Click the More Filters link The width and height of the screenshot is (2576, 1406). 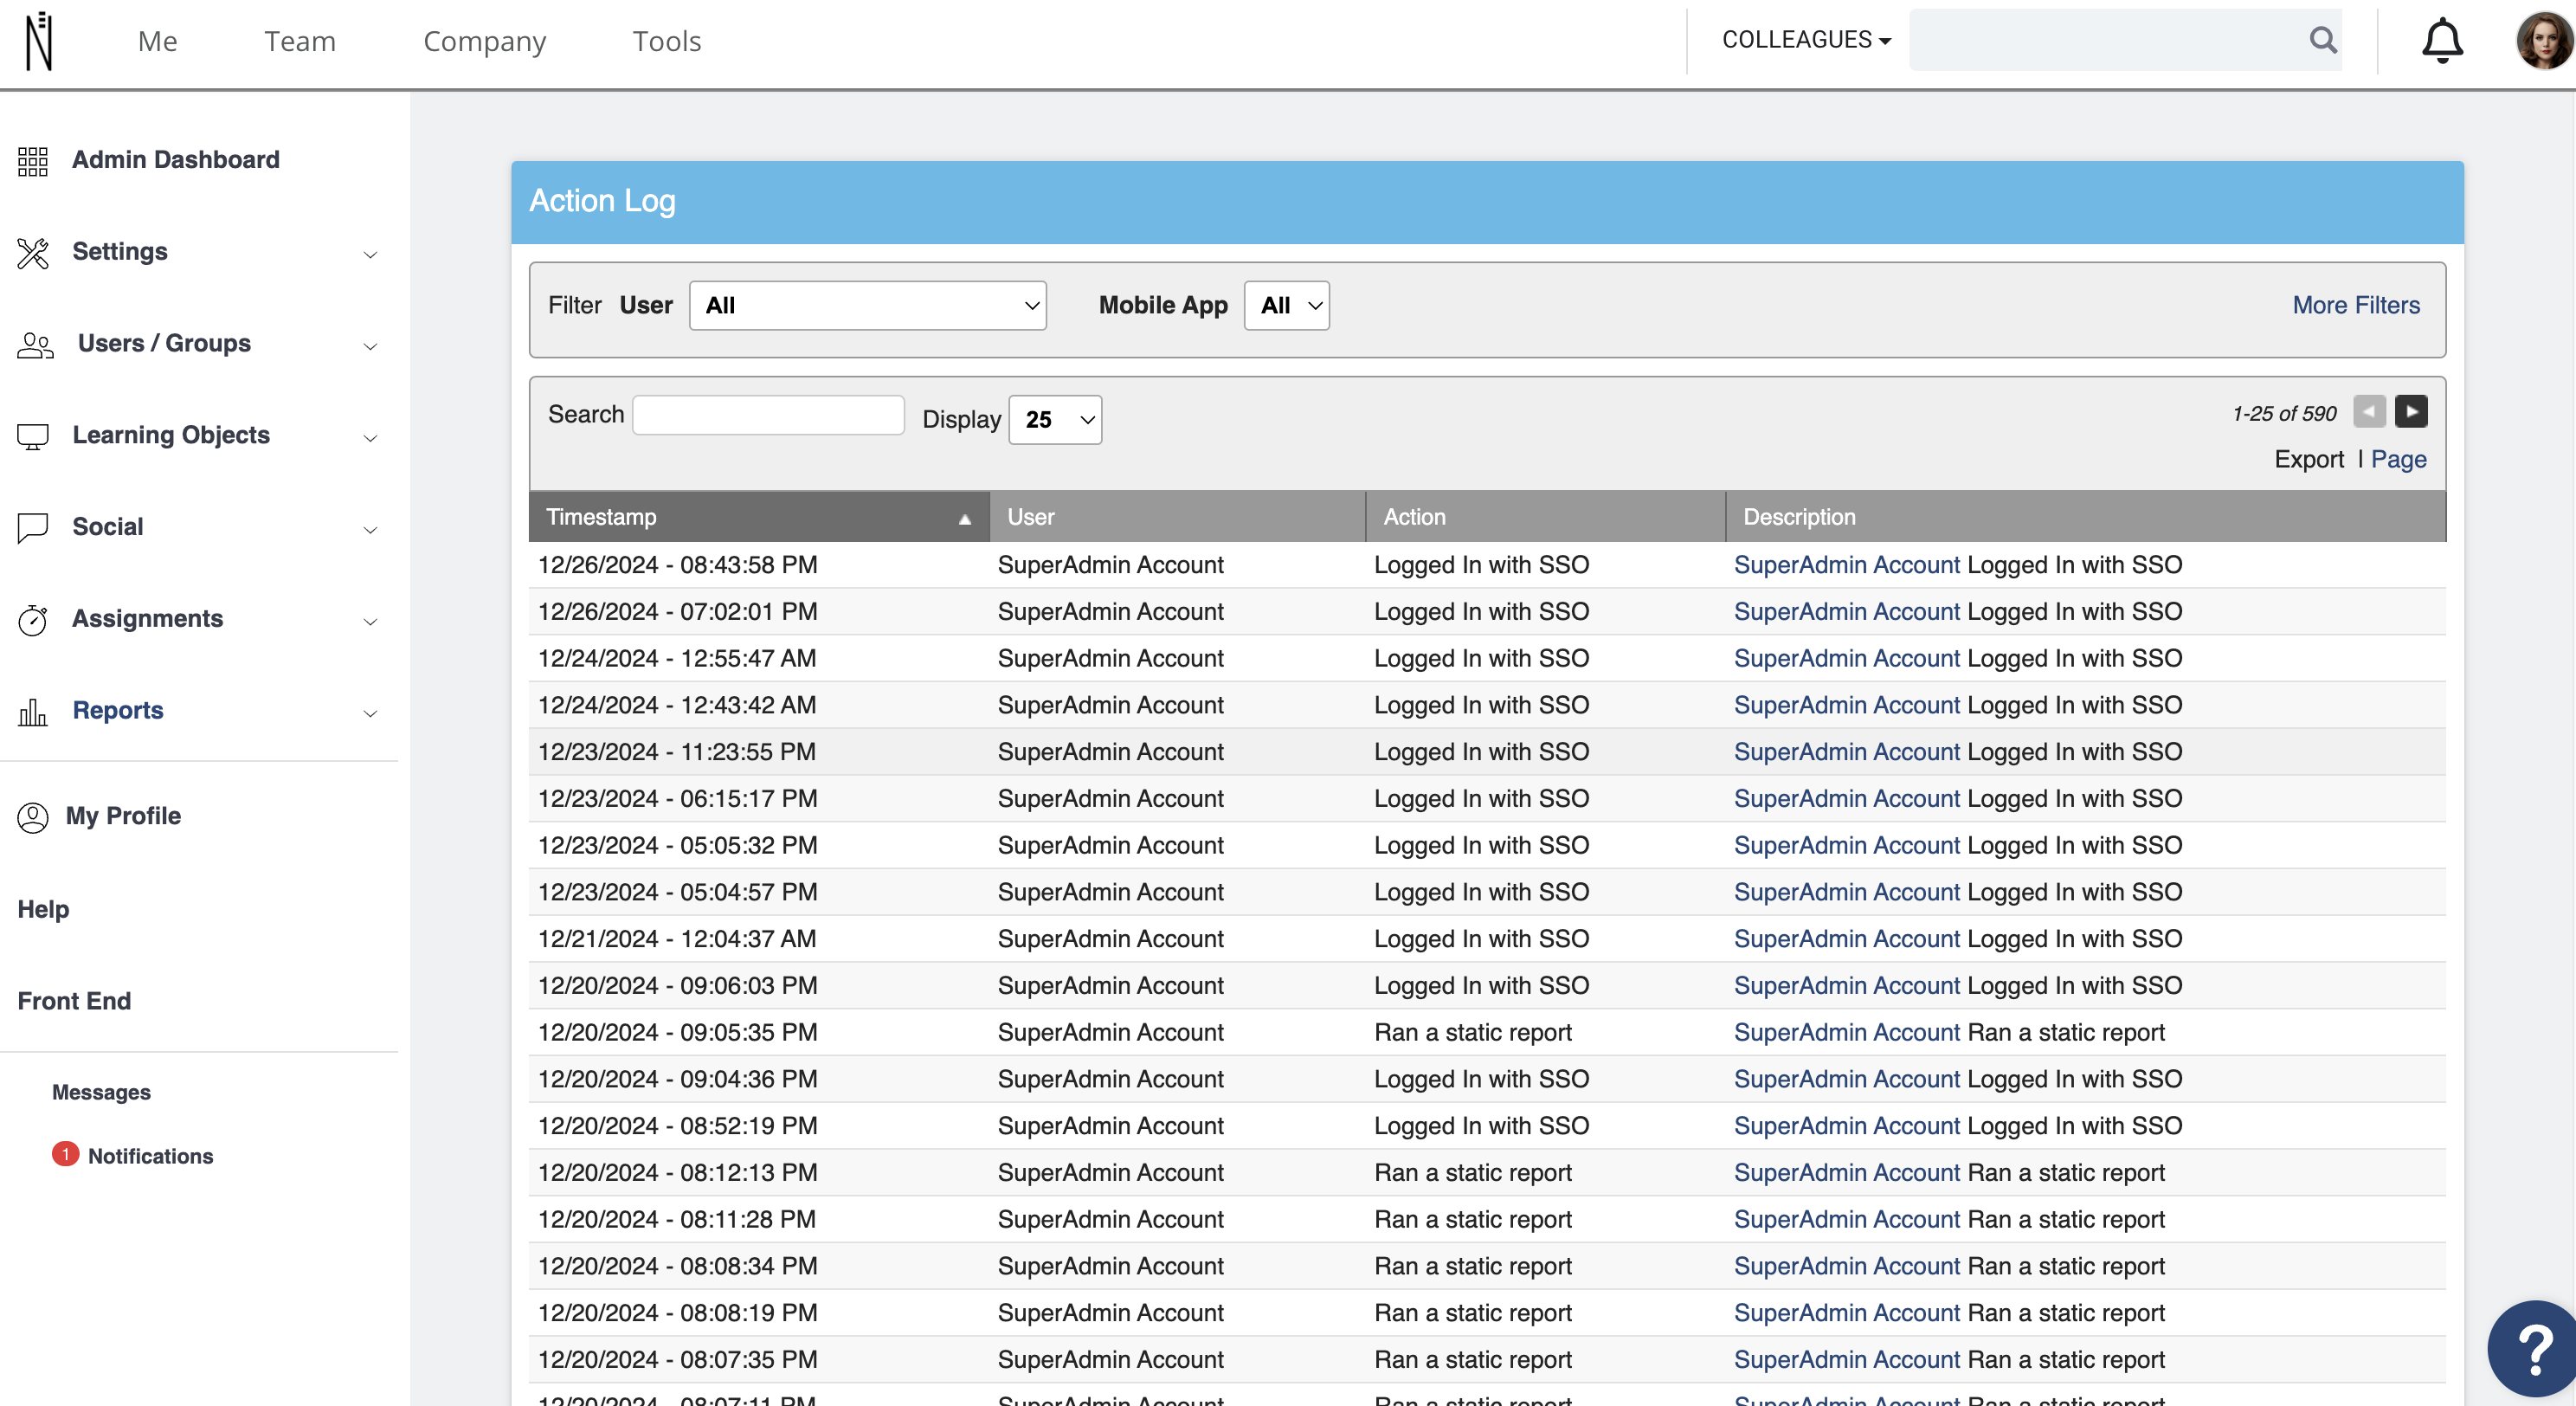pyautogui.click(x=2355, y=305)
